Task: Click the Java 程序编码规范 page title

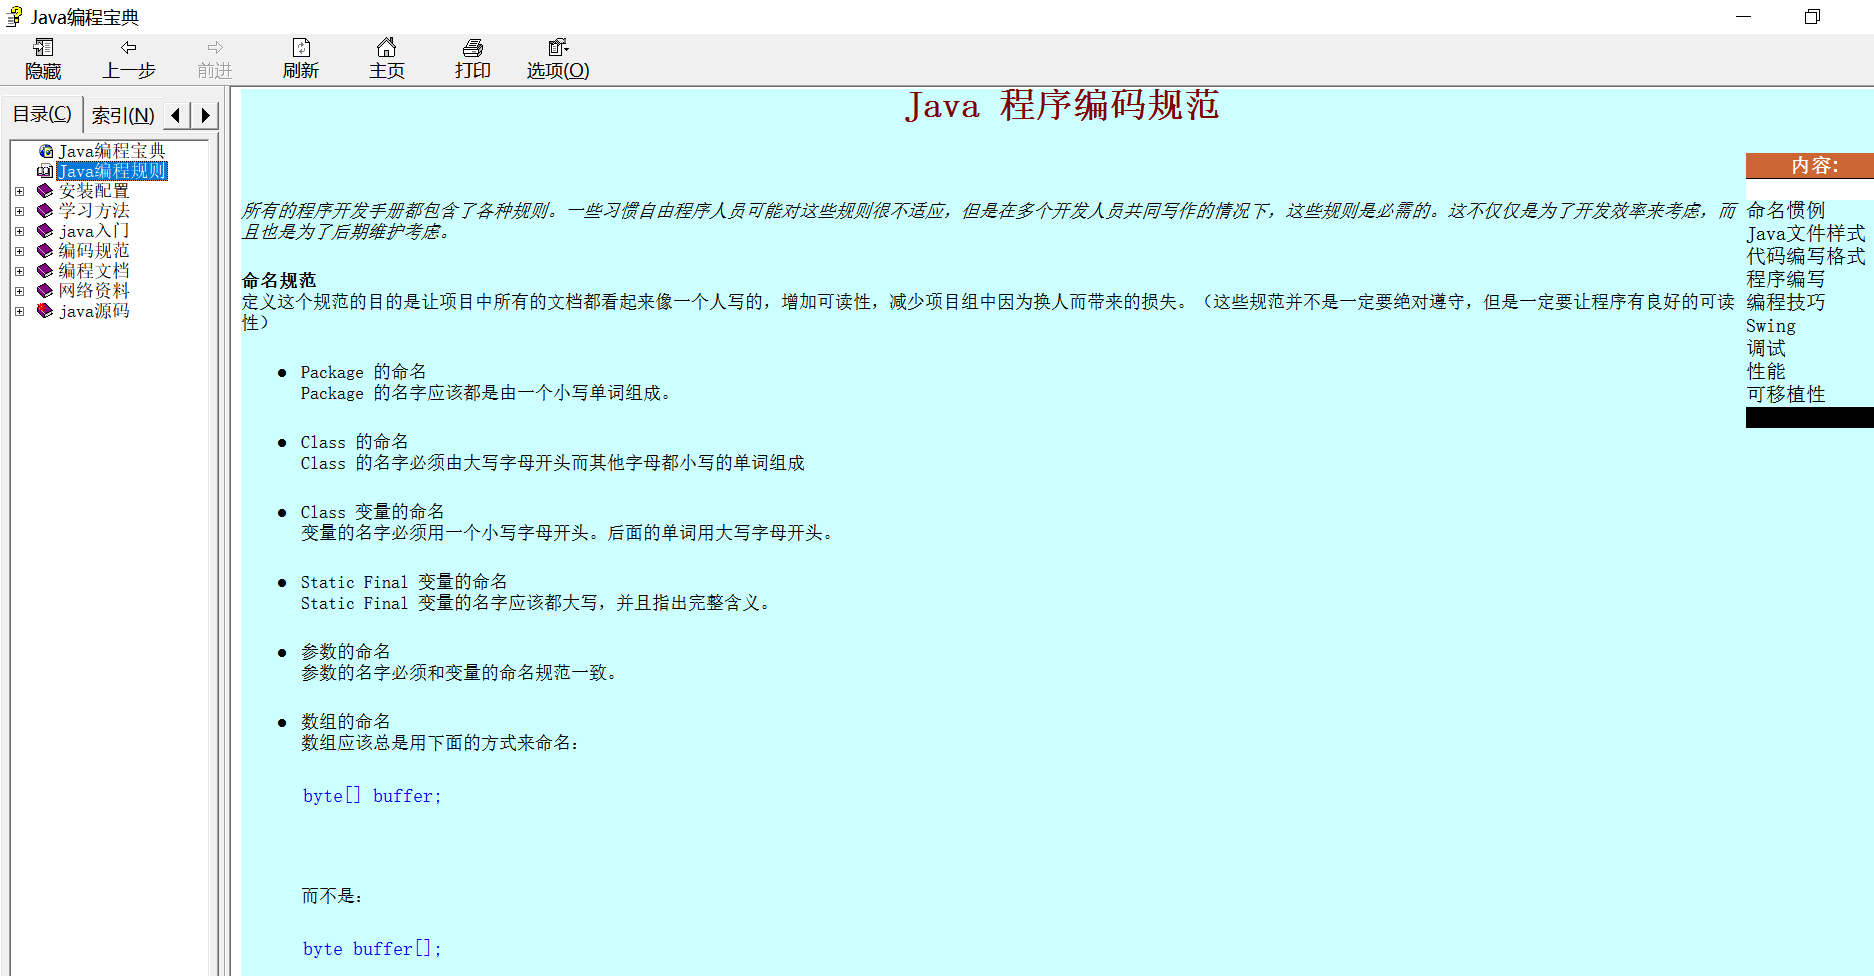Action: pyautogui.click(x=1062, y=105)
